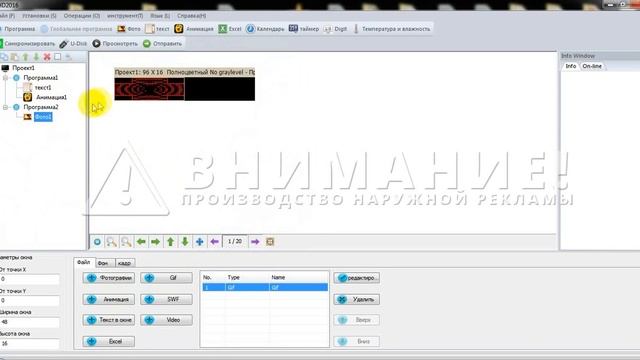Click the Анимация add button in panel
This screenshot has width=640, height=360.
(x=109, y=299)
